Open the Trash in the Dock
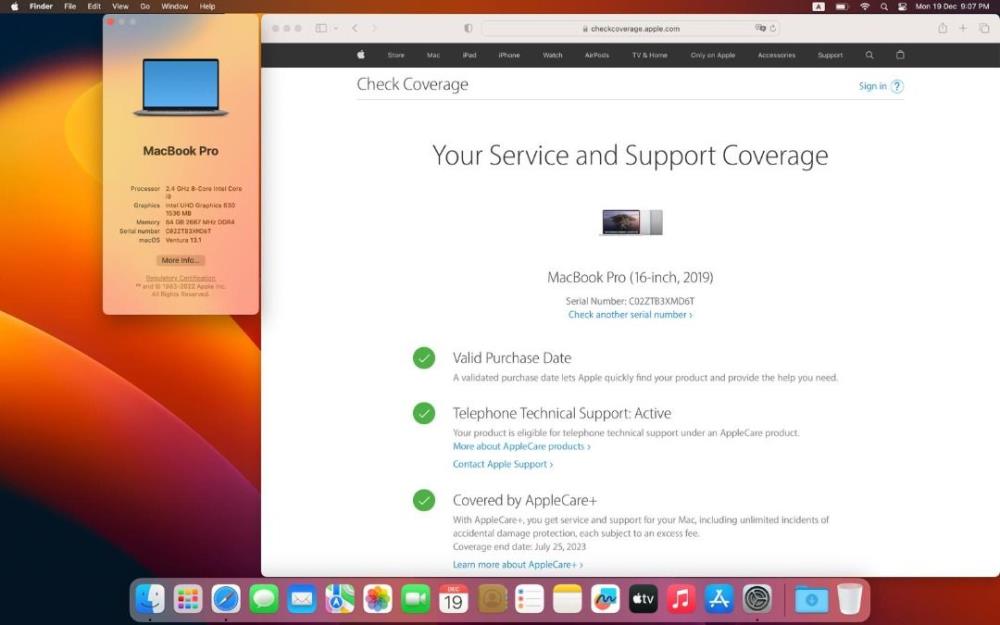Viewport: 1000px width, 625px height. [x=849, y=599]
